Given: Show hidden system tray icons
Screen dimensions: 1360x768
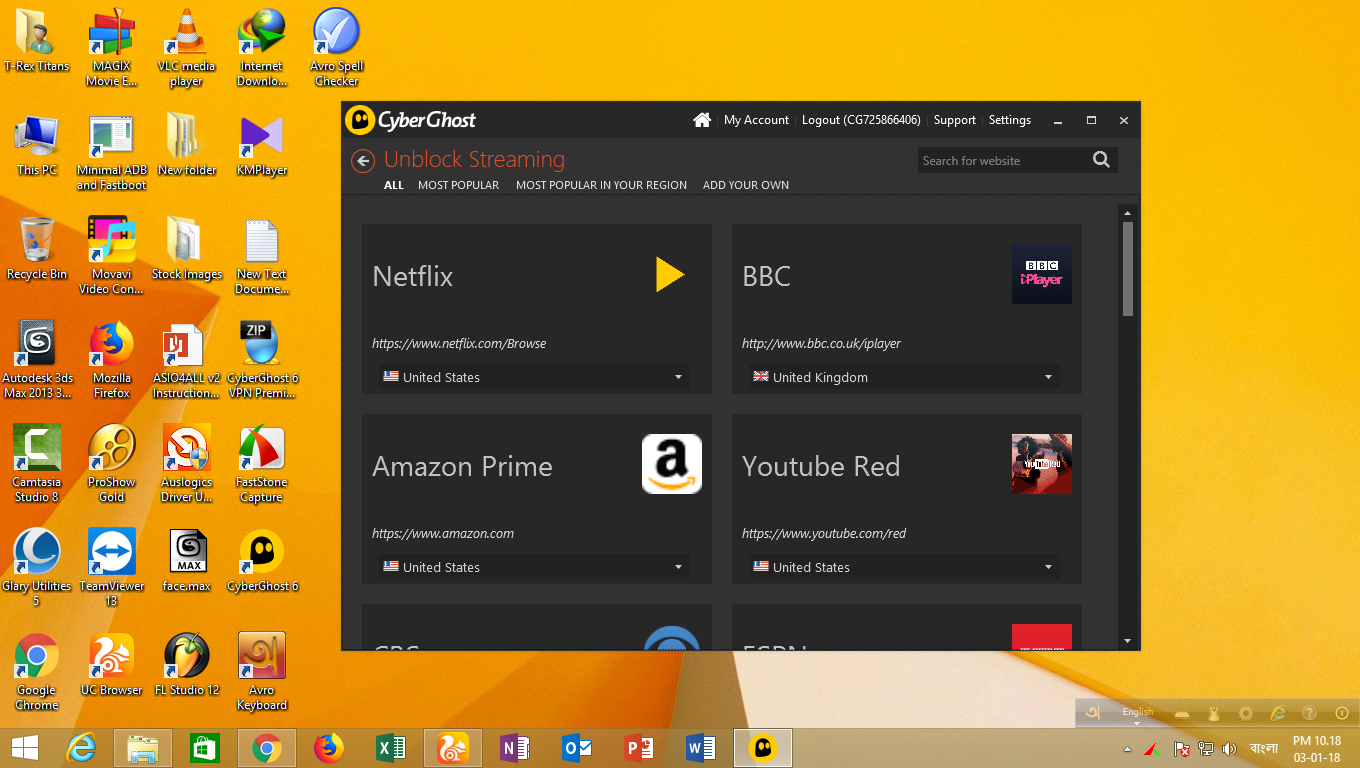Looking at the screenshot, I should (1128, 749).
